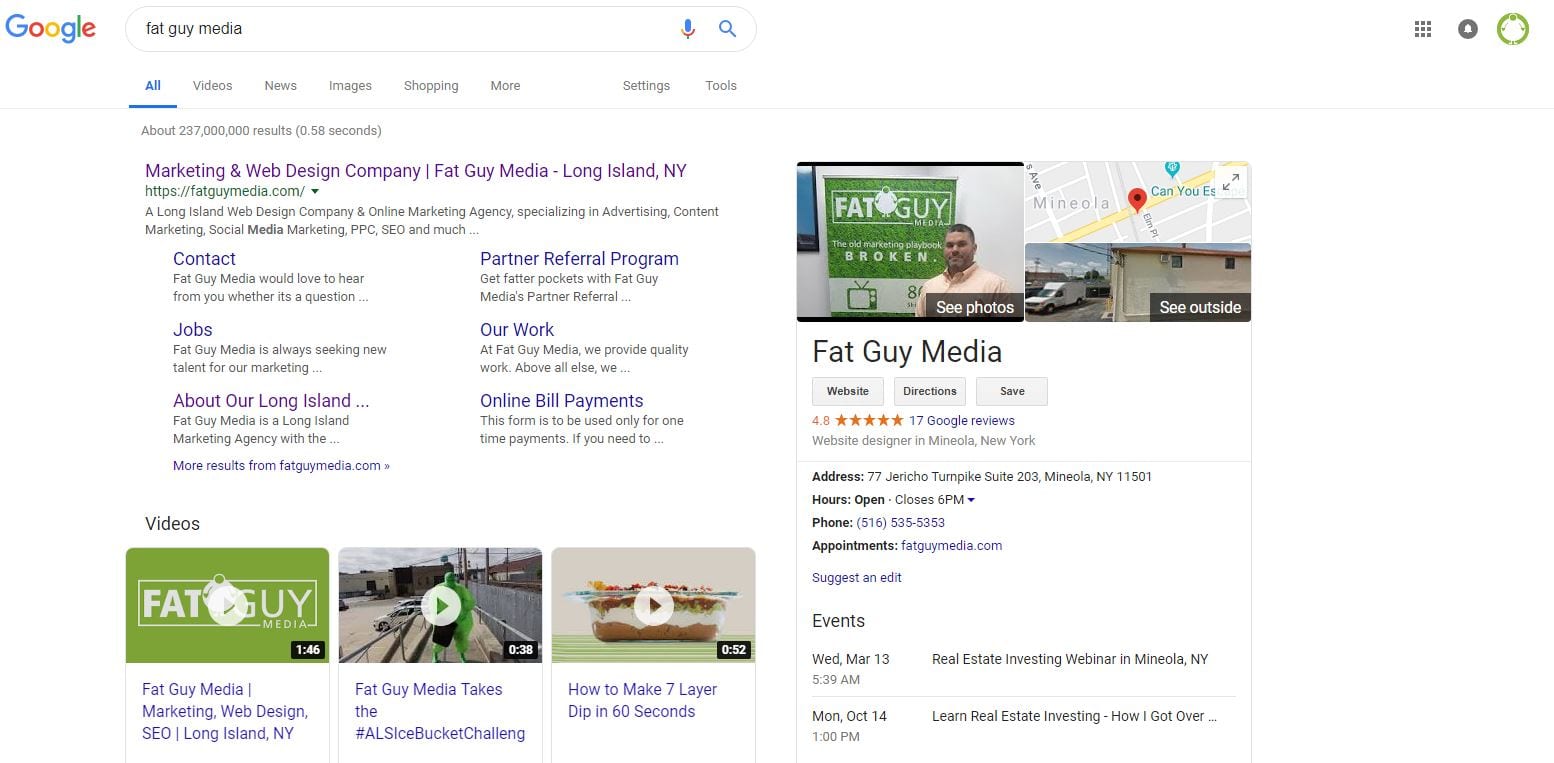Switch to the Videos tab
Image resolution: width=1554 pixels, height=763 pixels.
[x=212, y=86]
